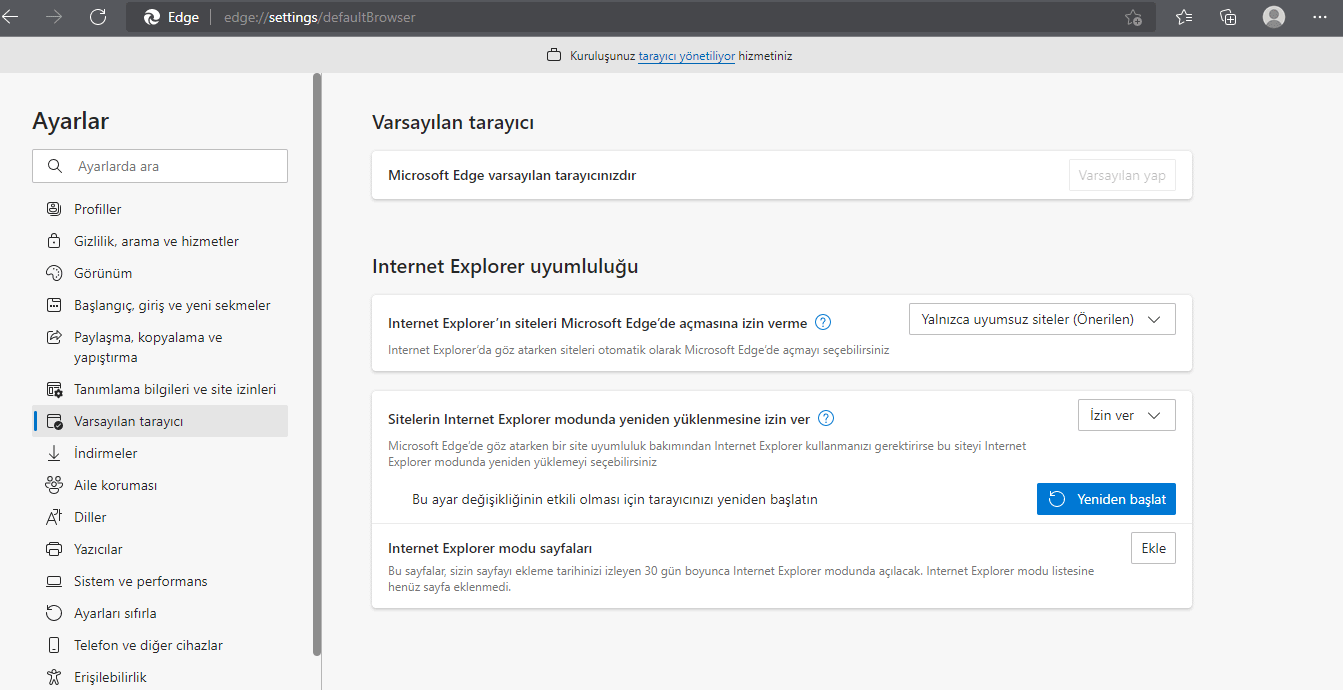Click the Edge logo in address bar
The width and height of the screenshot is (1343, 690).
point(152,17)
